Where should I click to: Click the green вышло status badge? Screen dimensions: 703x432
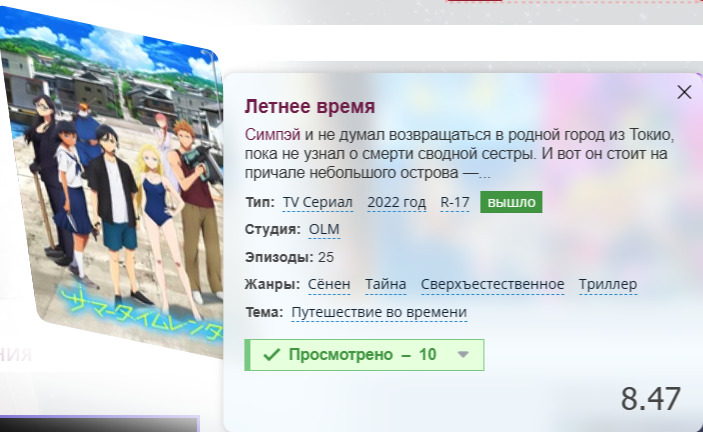(x=510, y=202)
